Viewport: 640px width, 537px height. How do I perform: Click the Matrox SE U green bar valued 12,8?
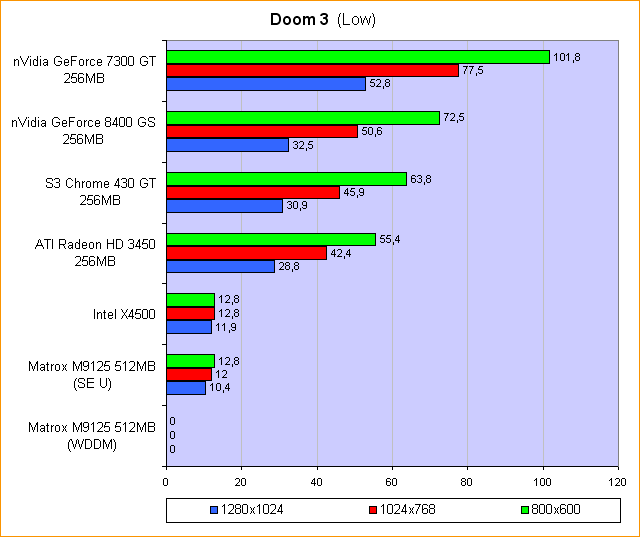pyautogui.click(x=191, y=361)
